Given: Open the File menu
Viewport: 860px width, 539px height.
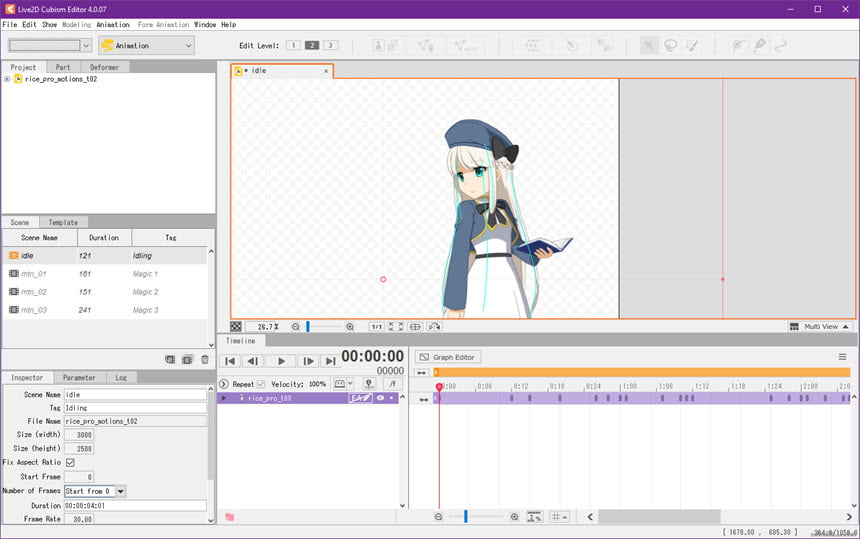Looking at the screenshot, I should tap(10, 25).
